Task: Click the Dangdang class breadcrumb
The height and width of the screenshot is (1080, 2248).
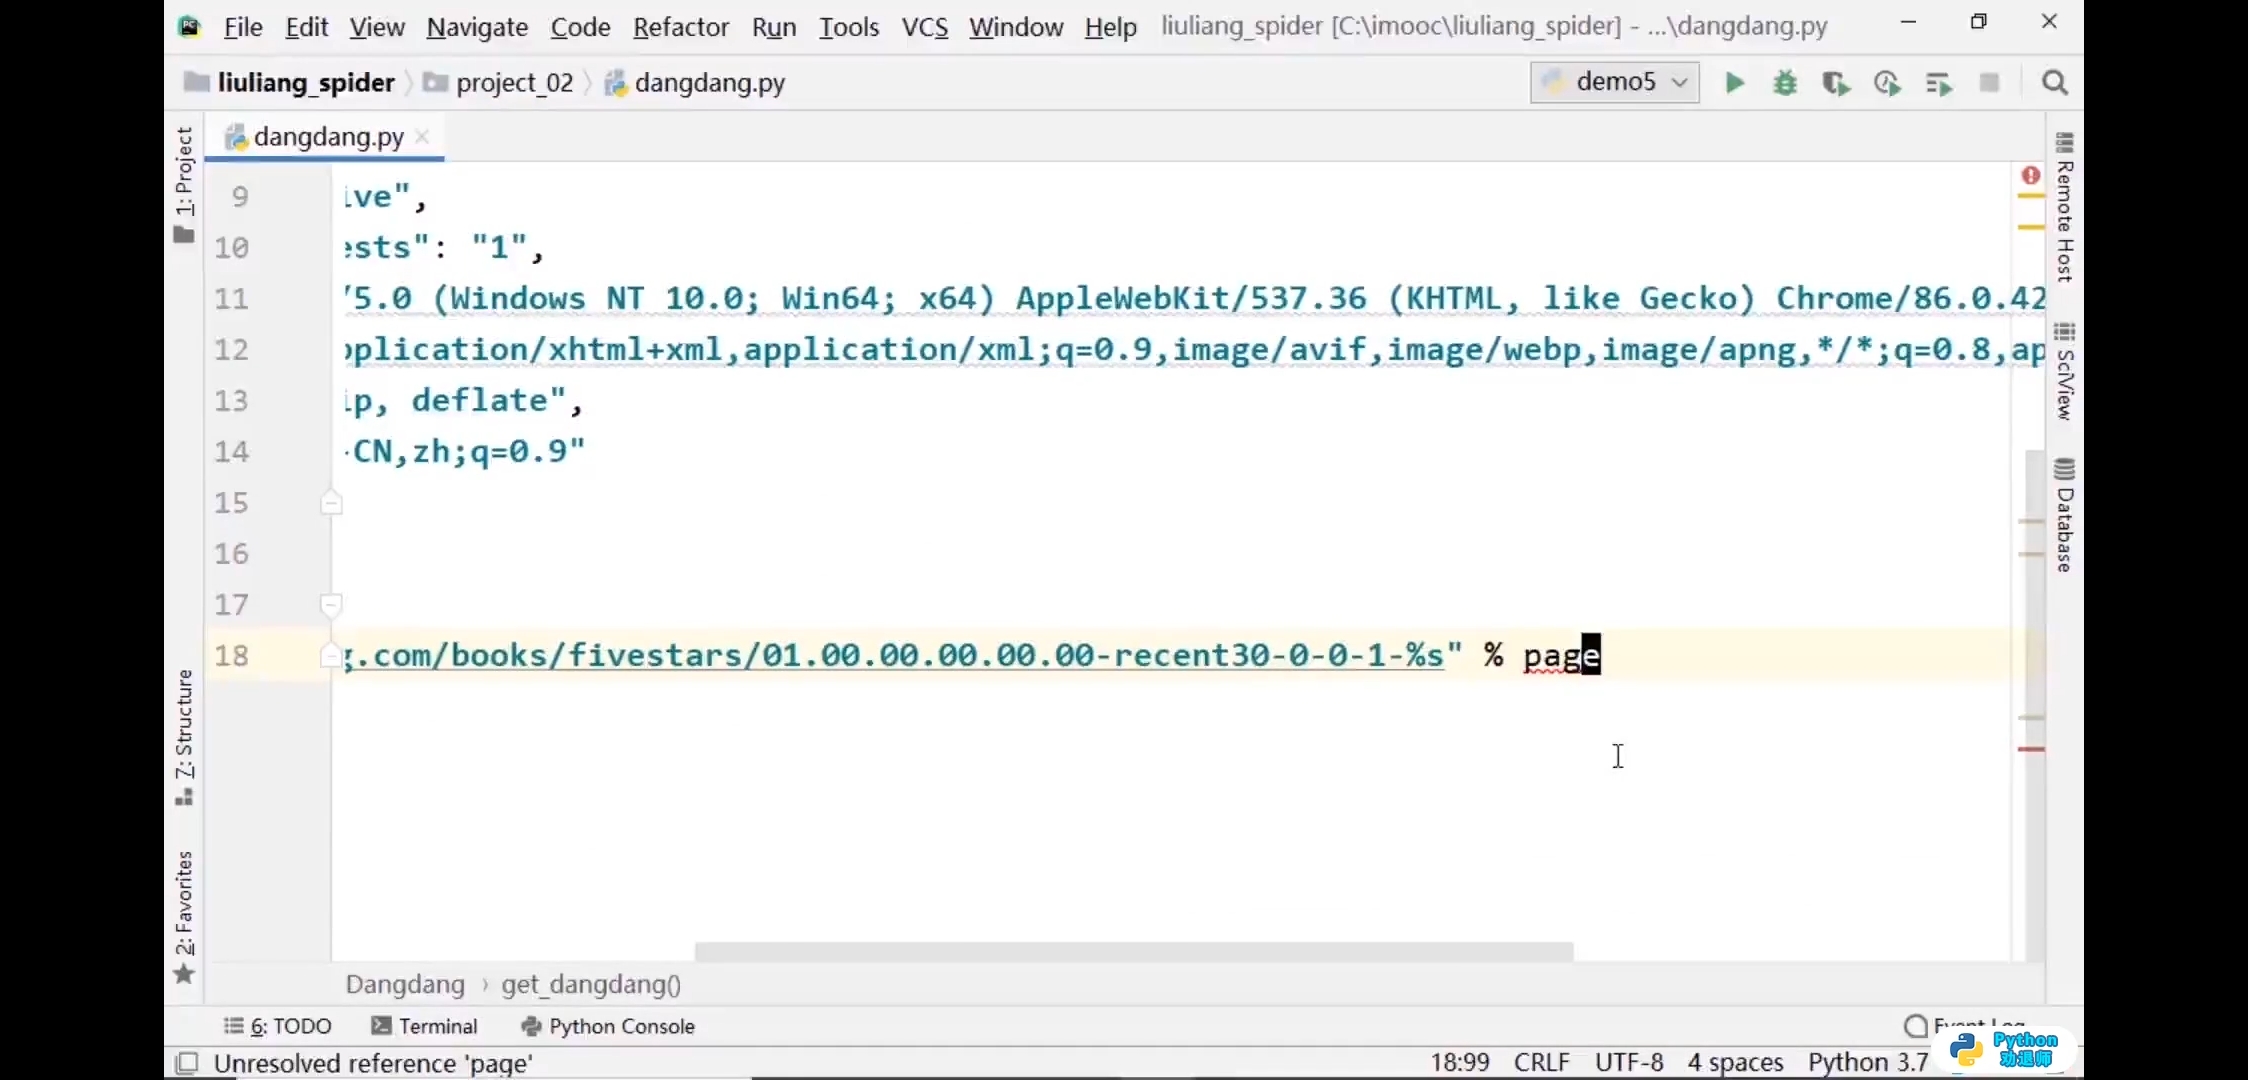Action: pos(405,985)
